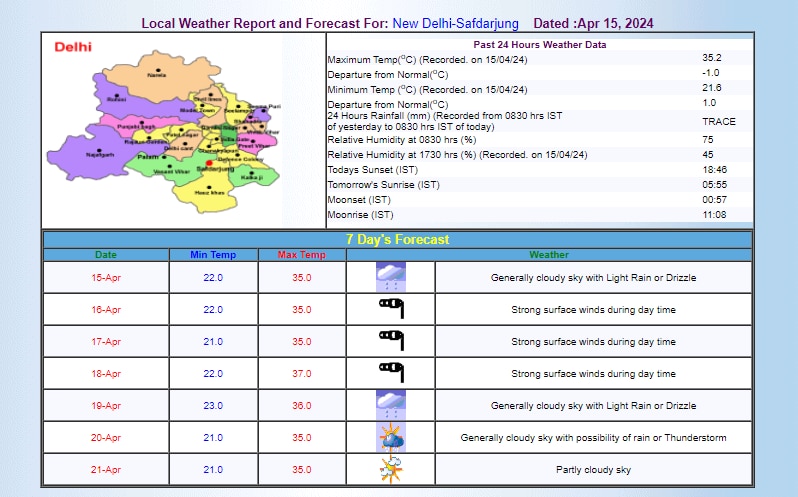Click the red Delhi map title
This screenshot has width=798, height=497.
73,47
